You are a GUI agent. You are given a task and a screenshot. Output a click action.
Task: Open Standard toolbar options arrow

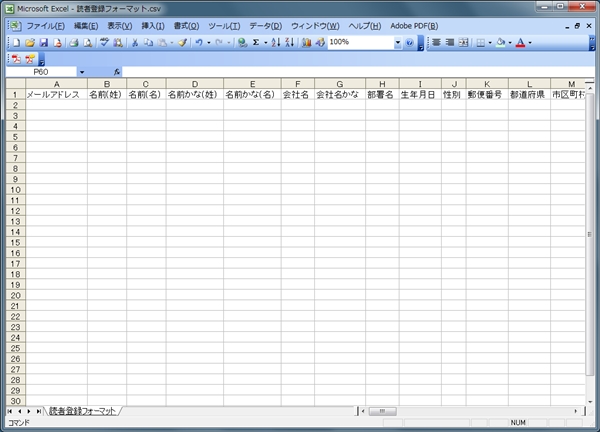[421, 43]
